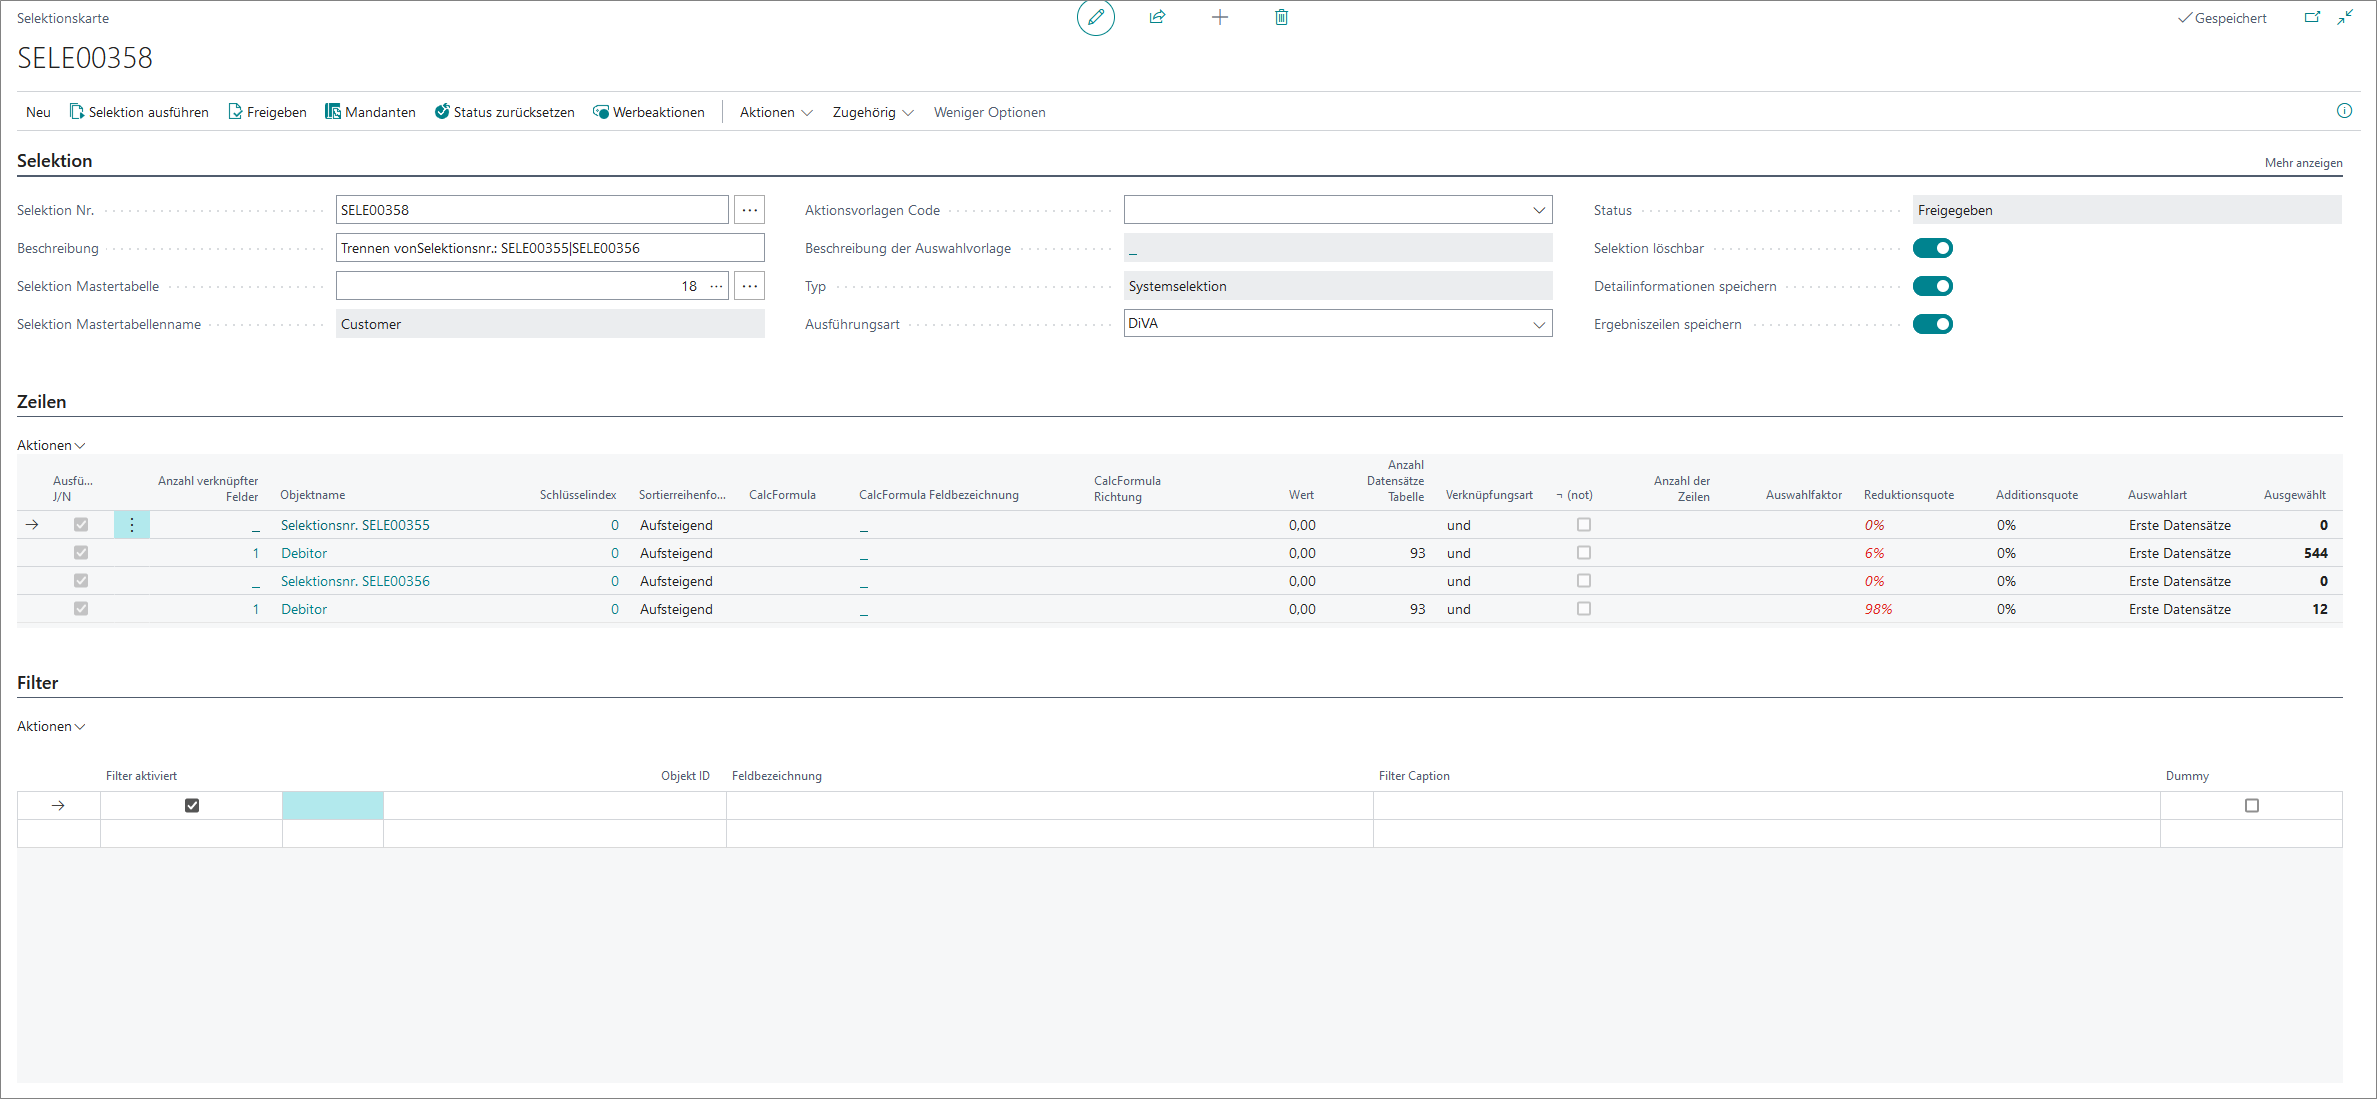Screen dimensions: 2377x1099
Task: Open row menu dots for Selektionsnr. SELE00355
Action: (132, 525)
